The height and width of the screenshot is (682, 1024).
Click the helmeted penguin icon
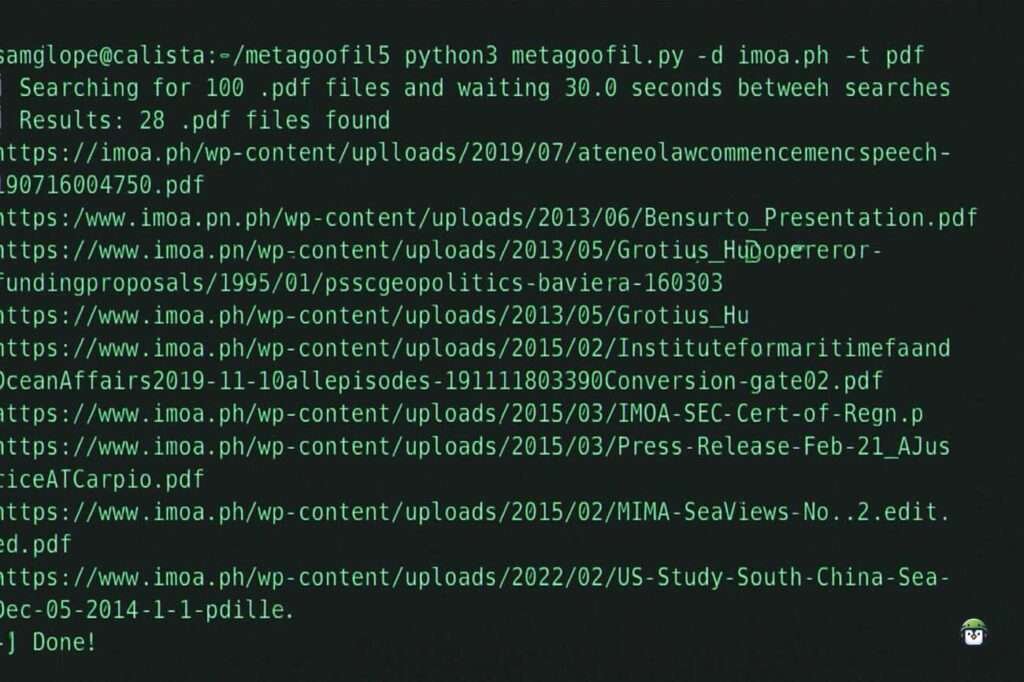pyautogui.click(x=974, y=632)
